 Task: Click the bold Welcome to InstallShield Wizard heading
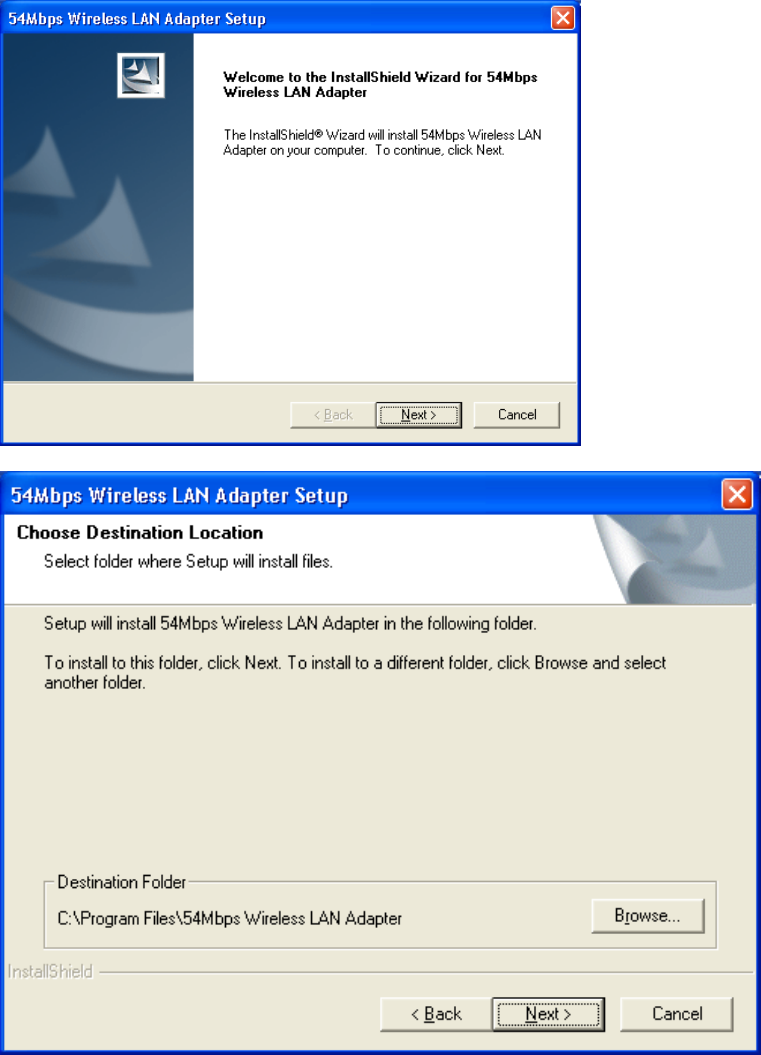point(380,85)
